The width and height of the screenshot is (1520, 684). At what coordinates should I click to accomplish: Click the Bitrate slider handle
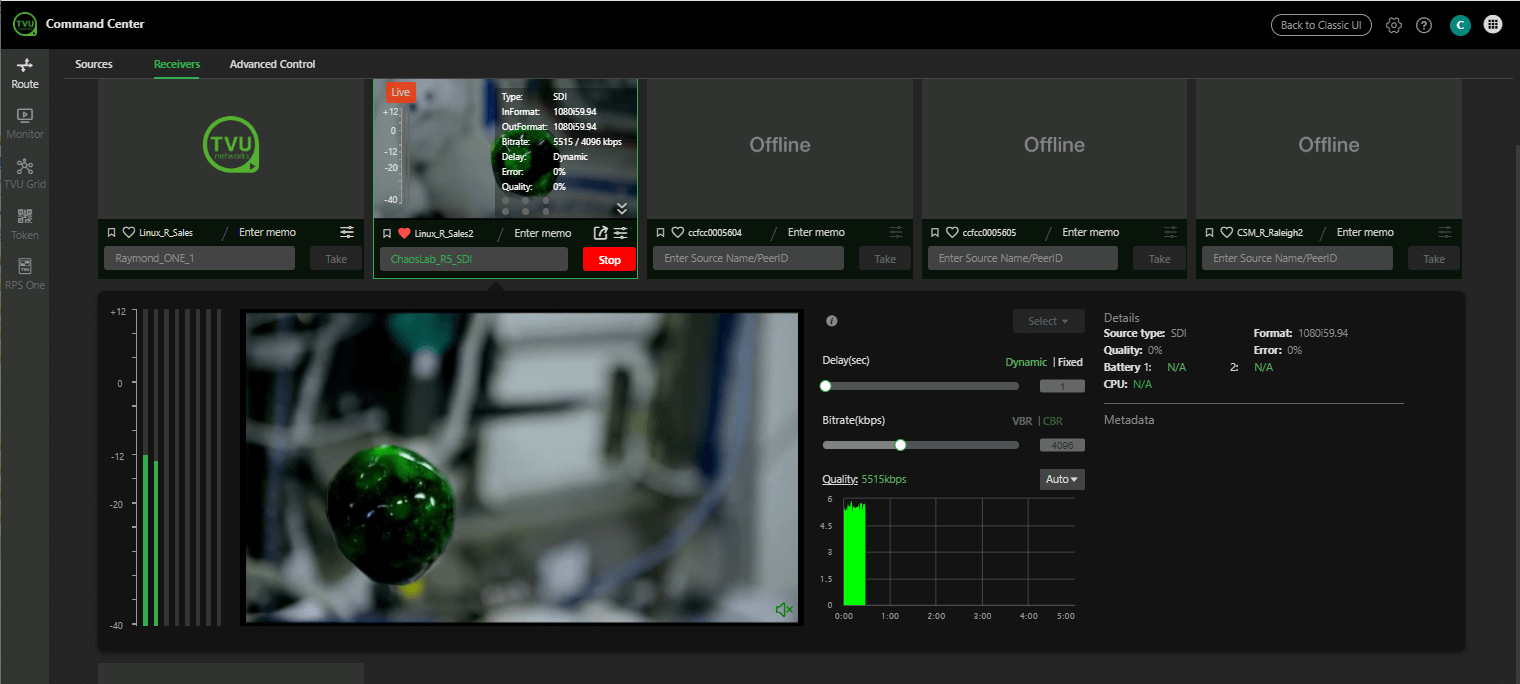point(900,445)
